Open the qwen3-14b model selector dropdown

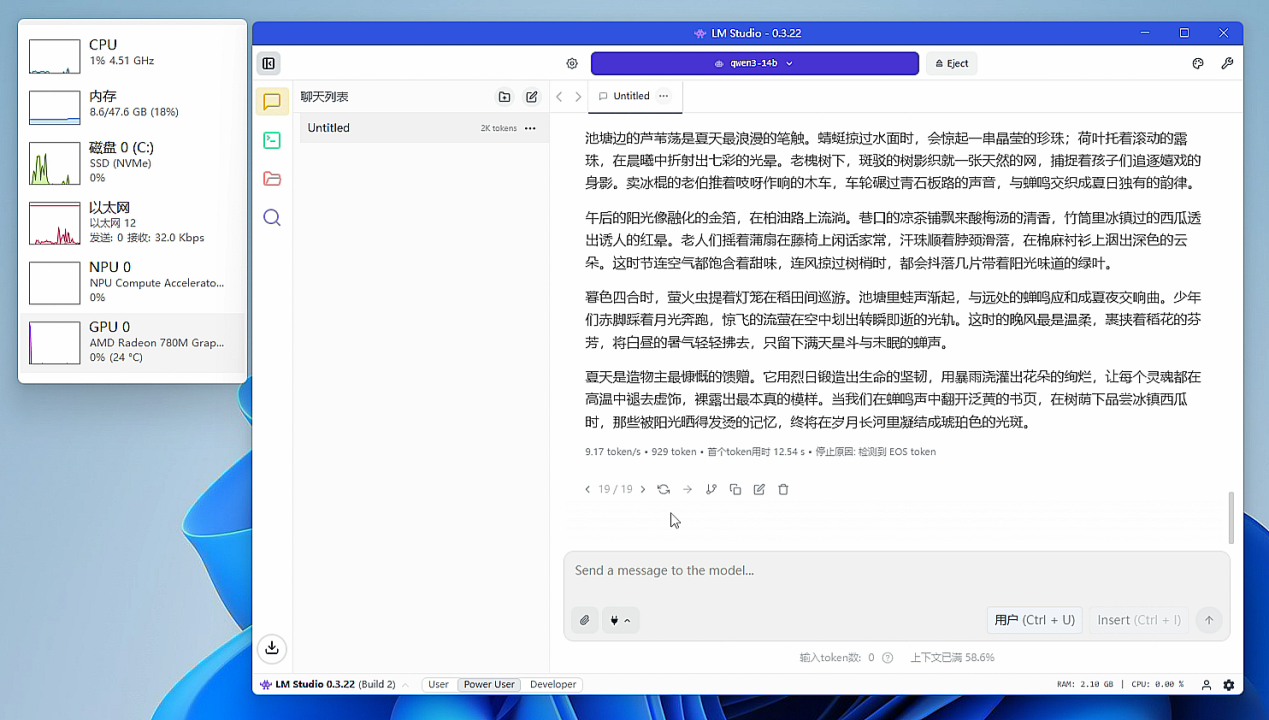(x=754, y=63)
